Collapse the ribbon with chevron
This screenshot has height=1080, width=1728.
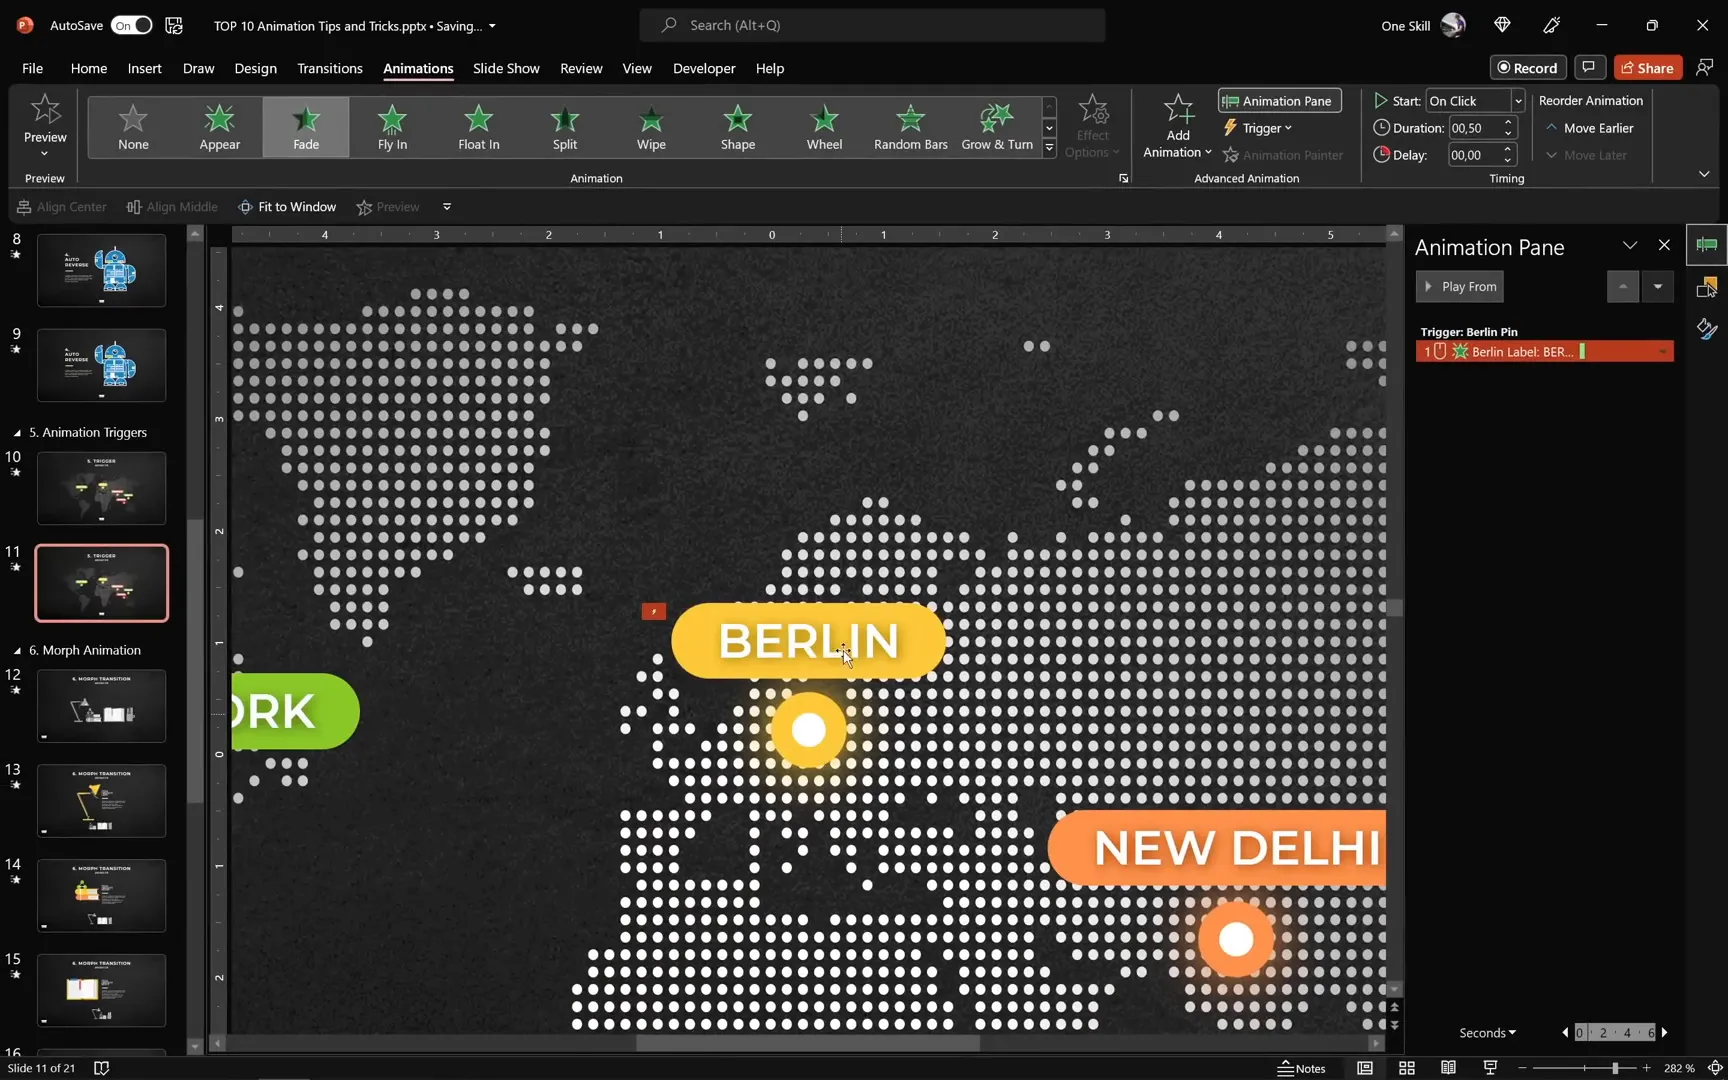[x=1704, y=174]
